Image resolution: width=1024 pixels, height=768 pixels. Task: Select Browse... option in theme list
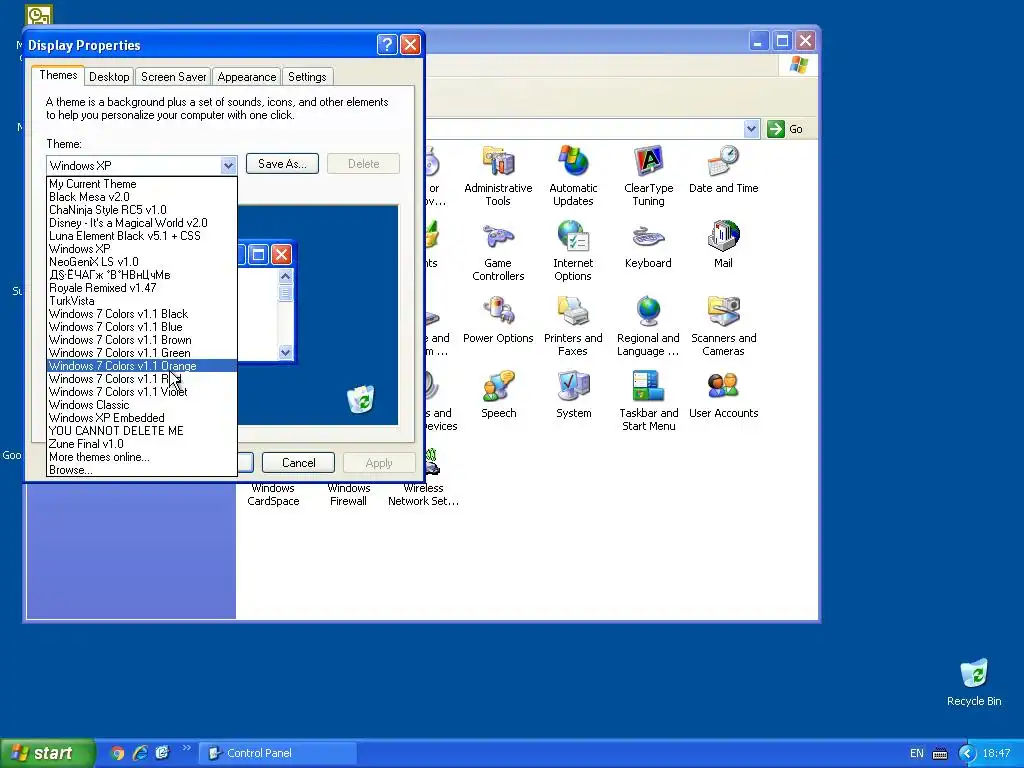coord(142,470)
